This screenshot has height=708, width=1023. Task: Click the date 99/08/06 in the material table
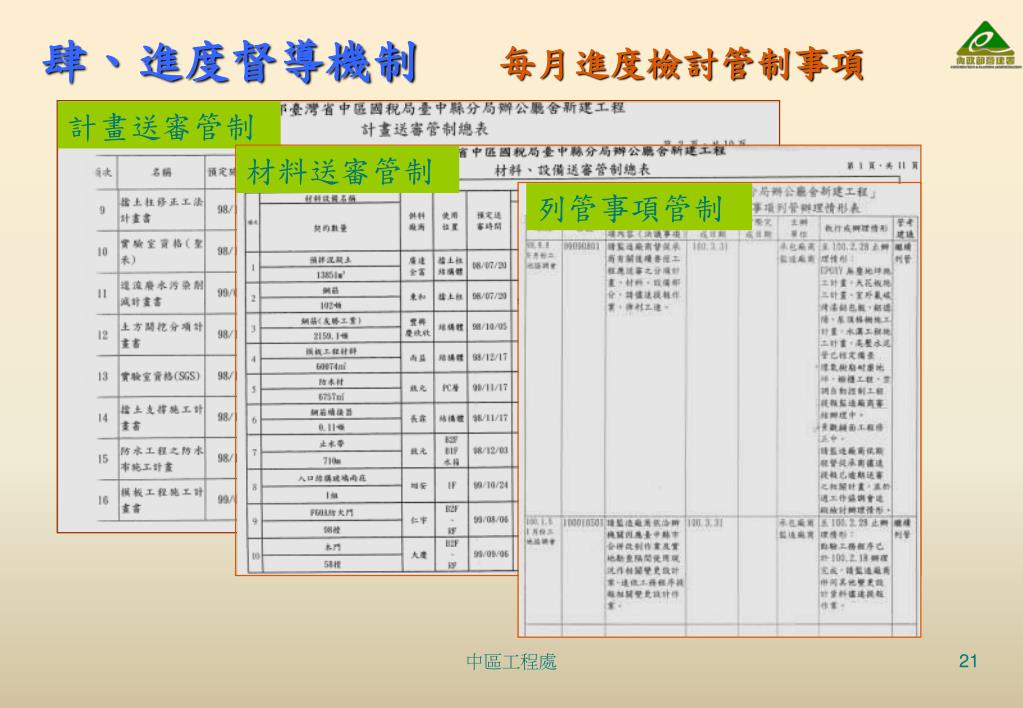[490, 520]
